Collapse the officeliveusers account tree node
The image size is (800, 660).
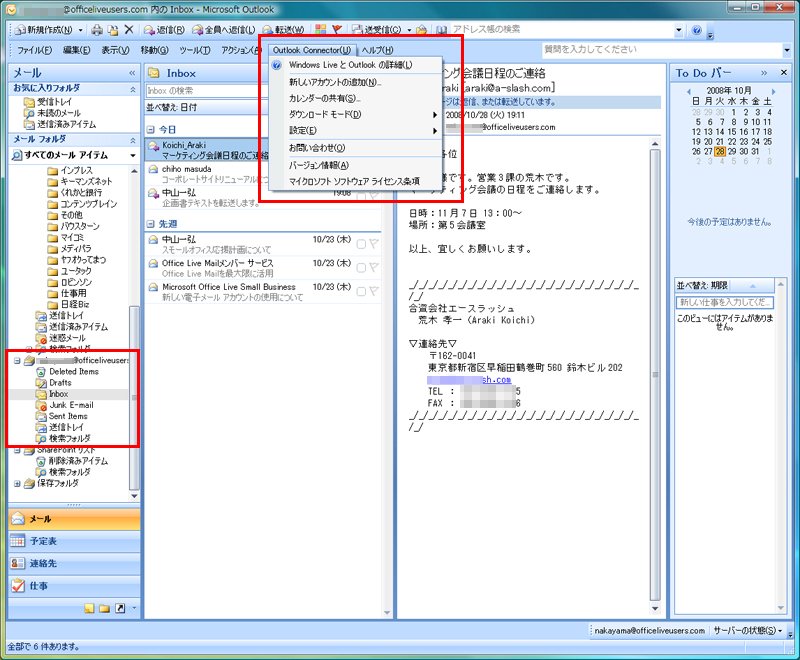point(17,360)
